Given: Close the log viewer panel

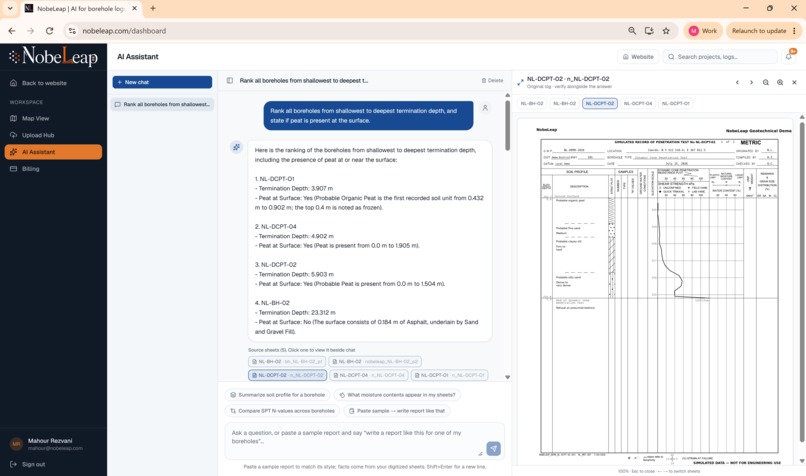Looking at the screenshot, I should tap(794, 82).
